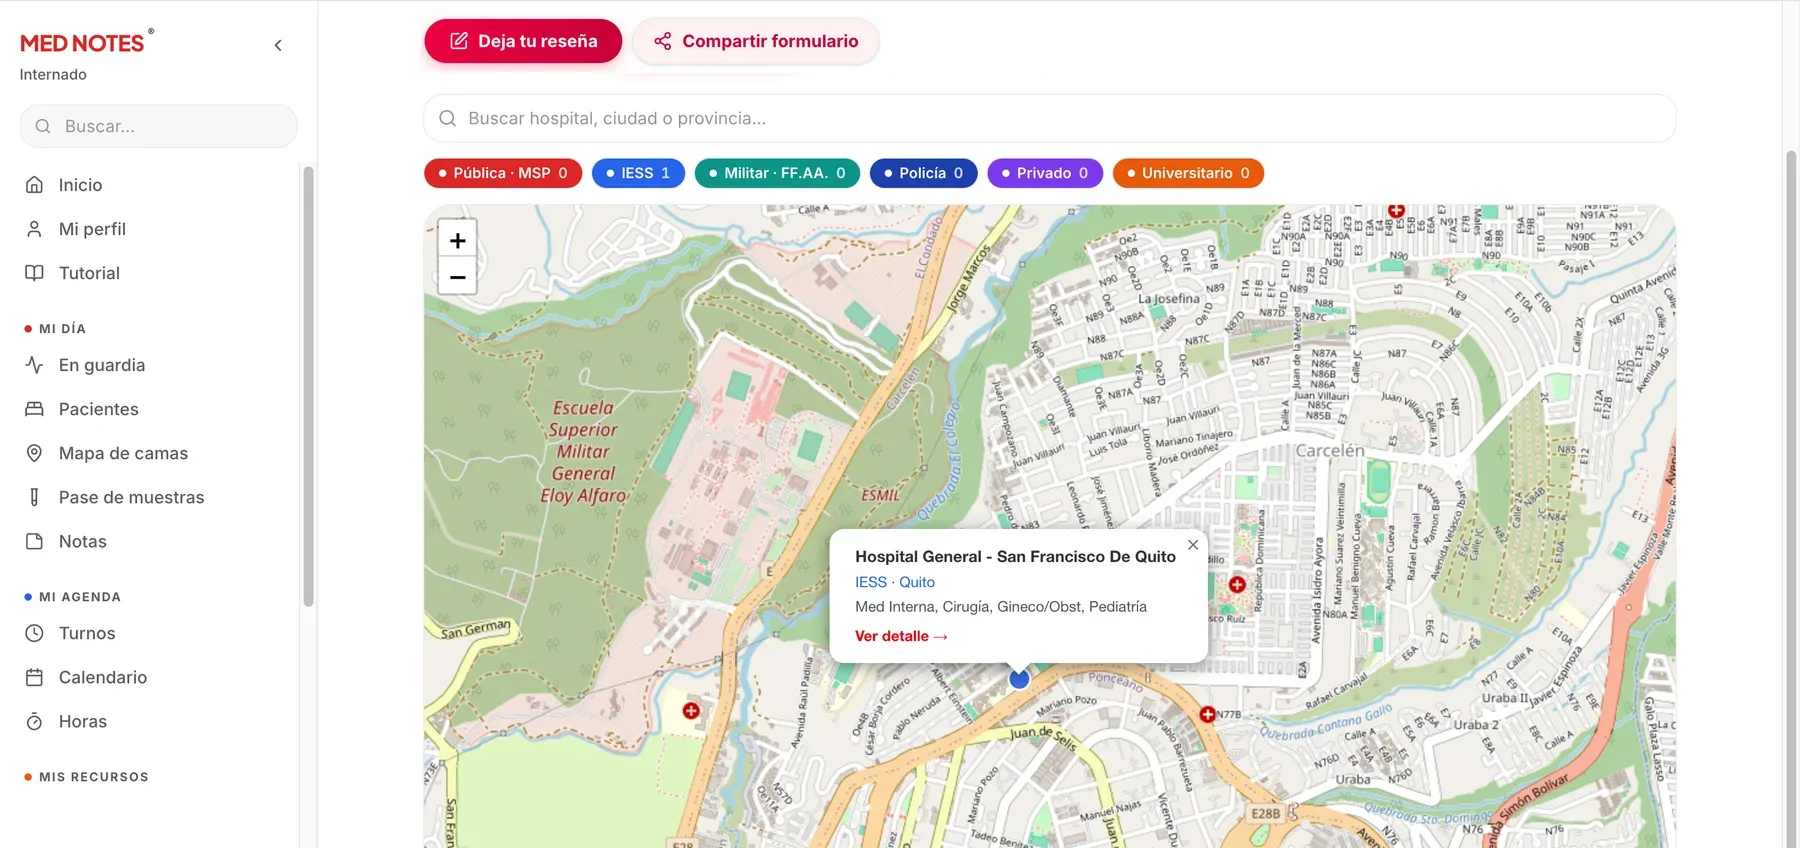Click the home icon beside Inicio
Screen dimensions: 1800x848
pos(34,185)
